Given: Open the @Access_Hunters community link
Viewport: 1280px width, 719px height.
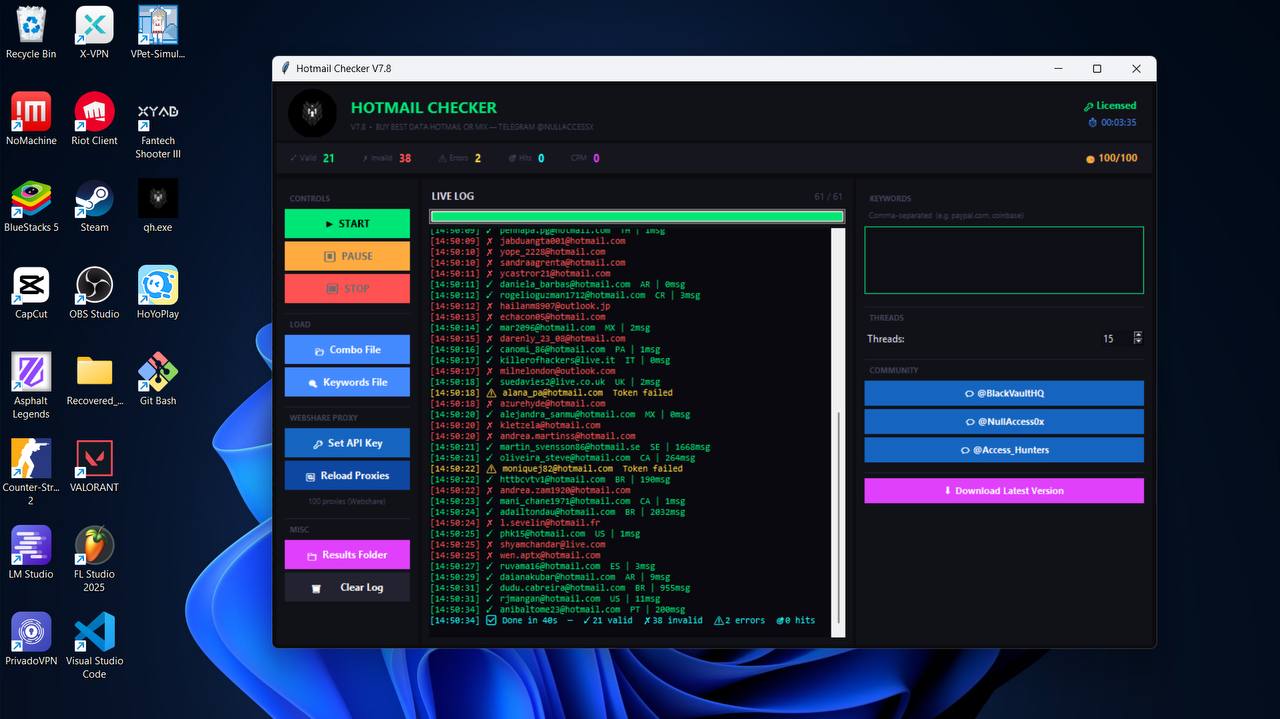Looking at the screenshot, I should point(1004,450).
